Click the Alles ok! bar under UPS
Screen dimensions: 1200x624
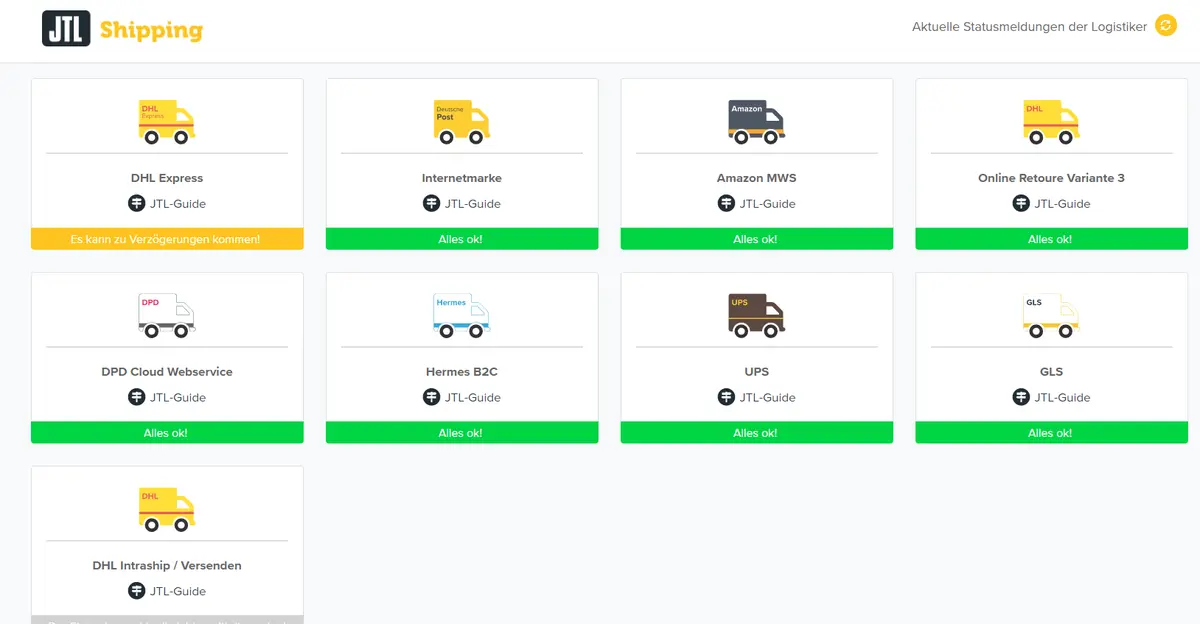[757, 433]
